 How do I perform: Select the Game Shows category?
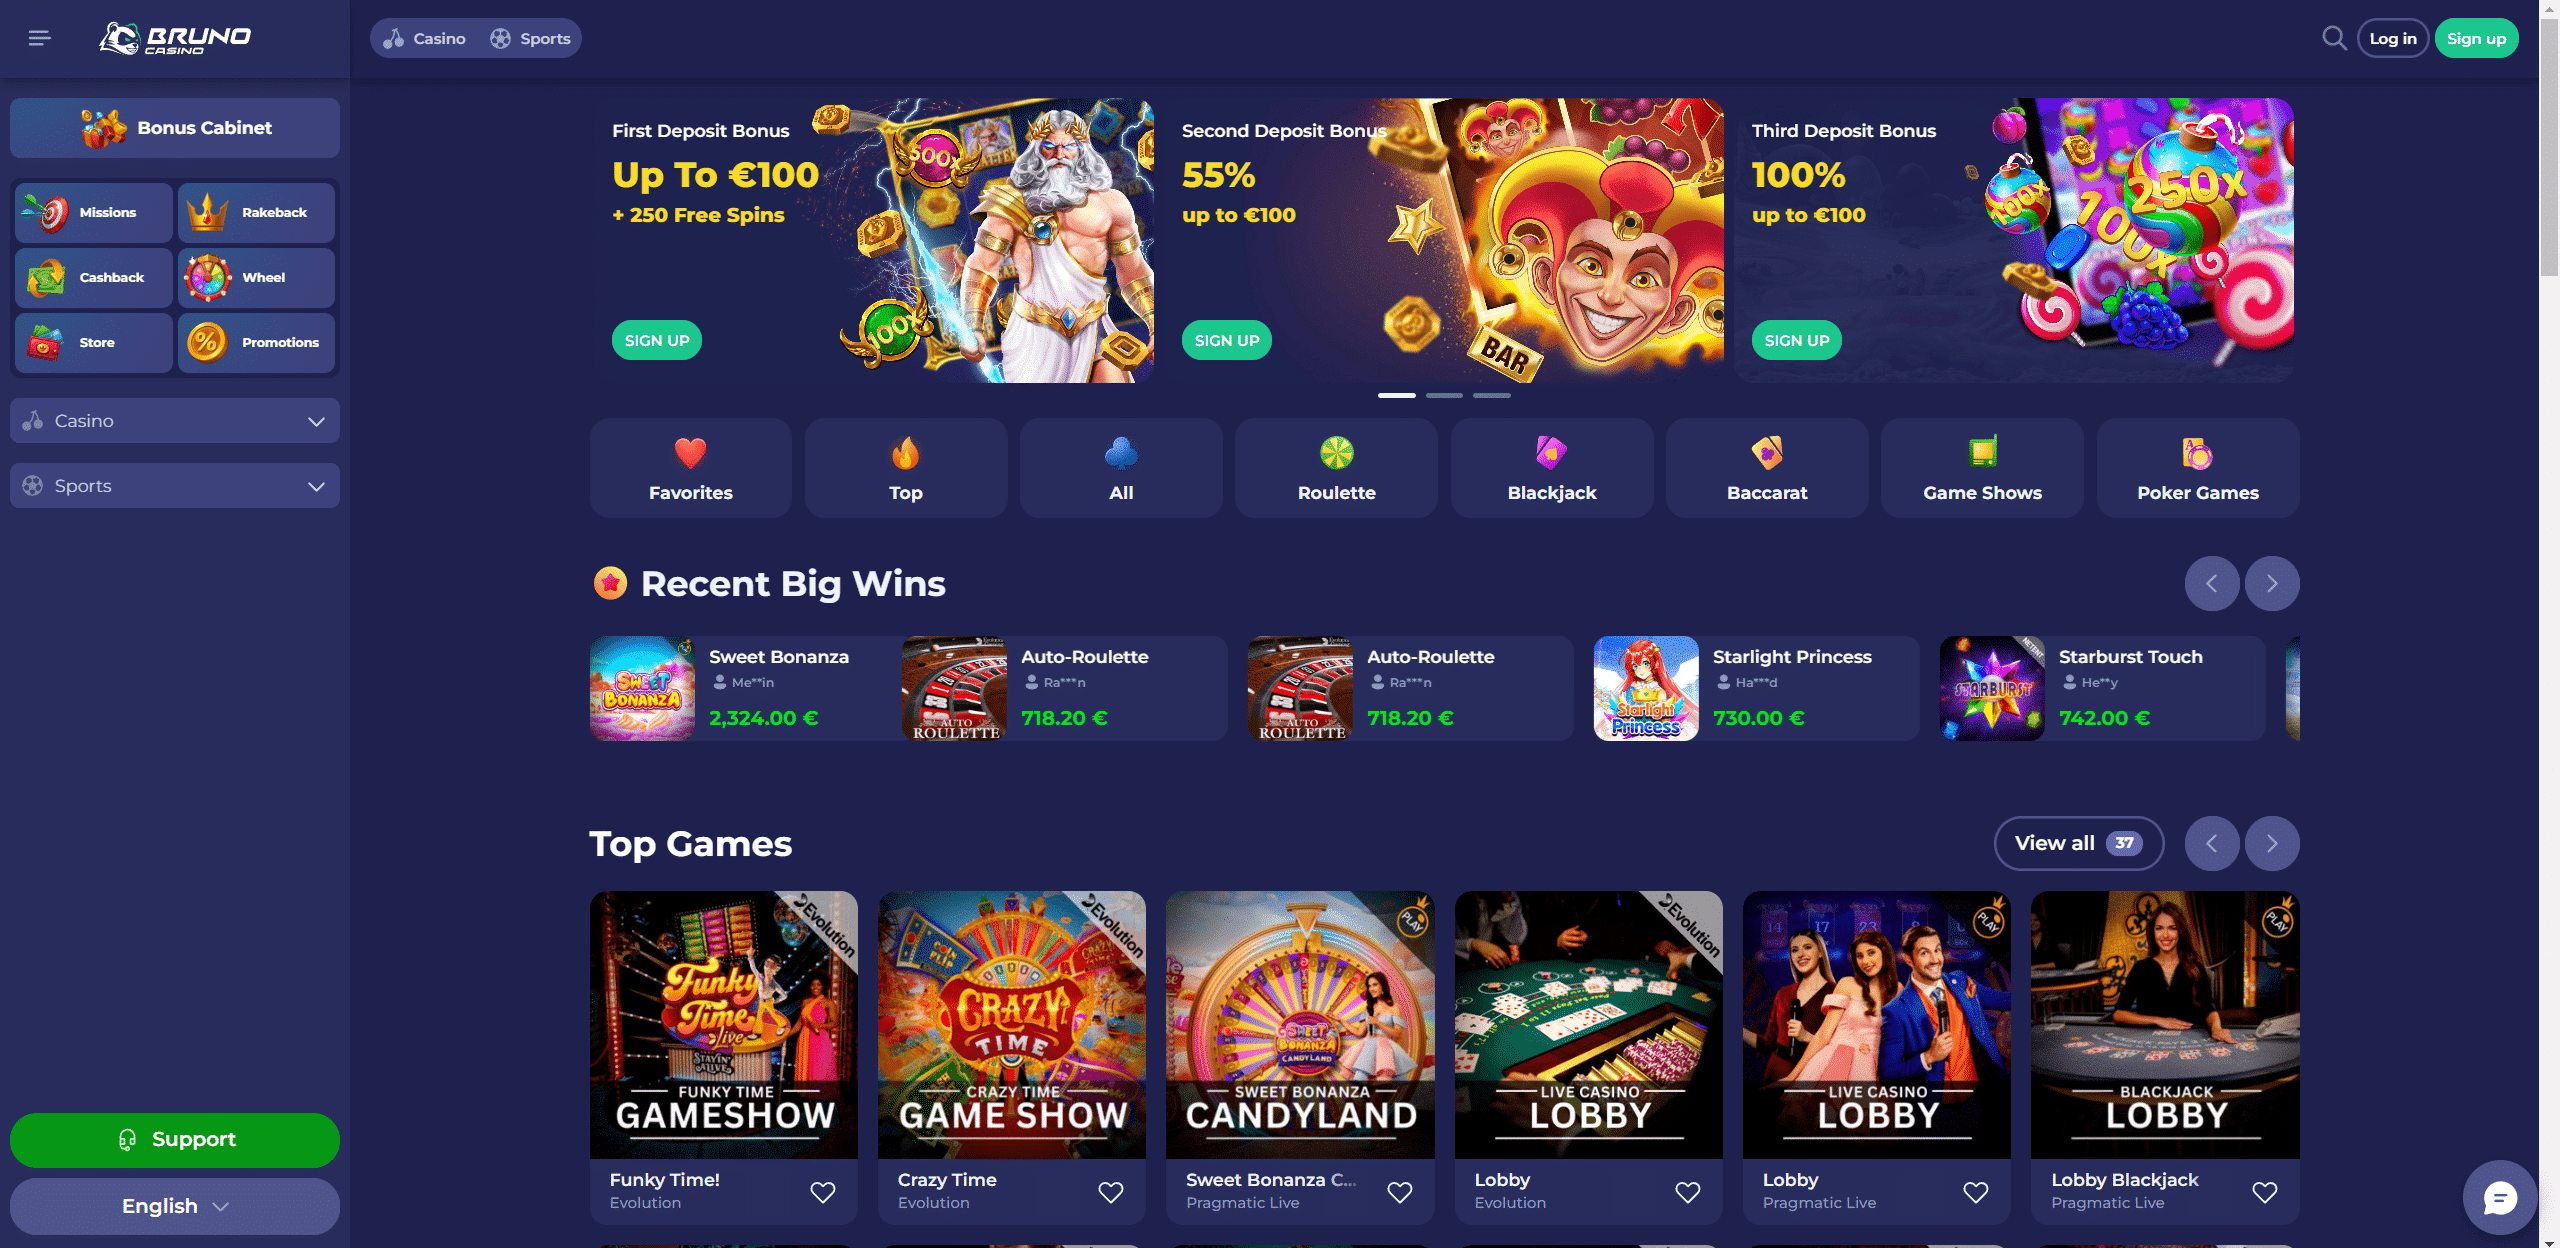tap(1982, 468)
